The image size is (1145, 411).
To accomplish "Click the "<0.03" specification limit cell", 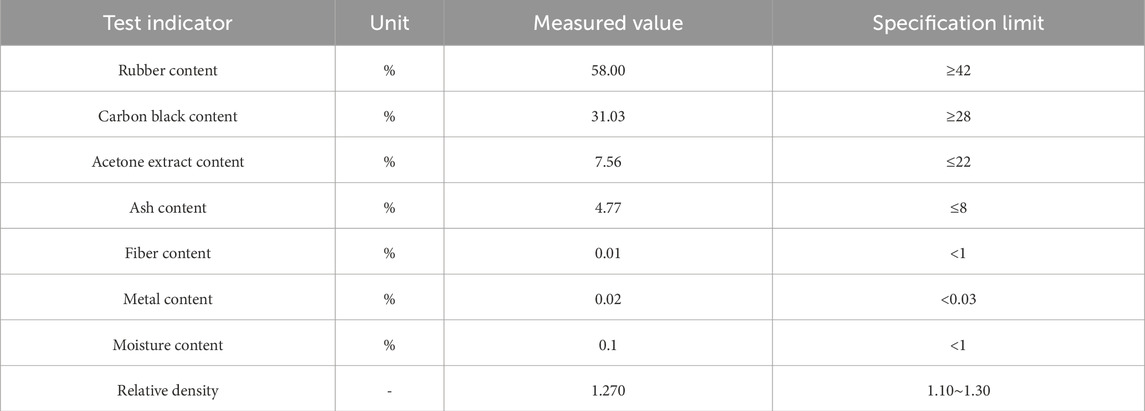I will 958,299.
